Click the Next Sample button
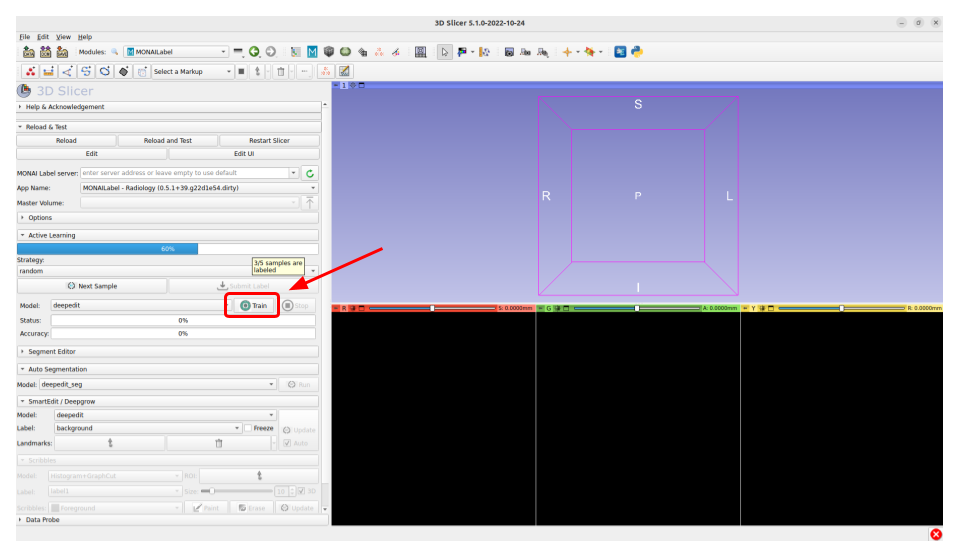Image resolution: width=953 pixels, height=551 pixels. 92,286
